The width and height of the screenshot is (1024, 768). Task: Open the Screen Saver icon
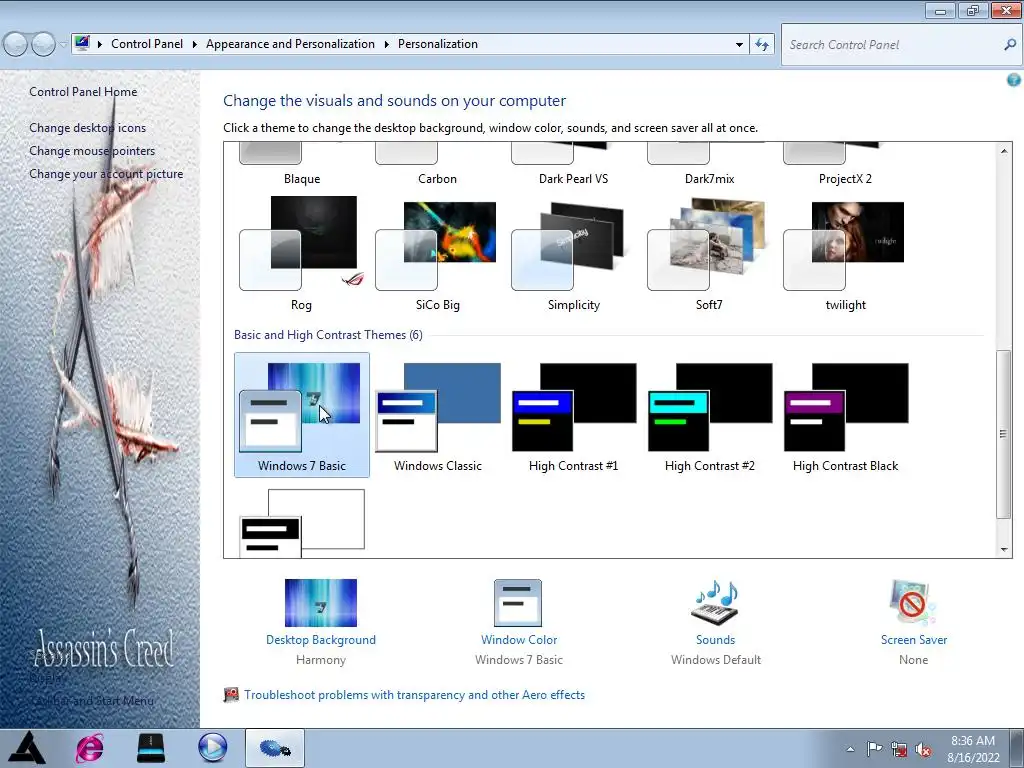pos(913,603)
